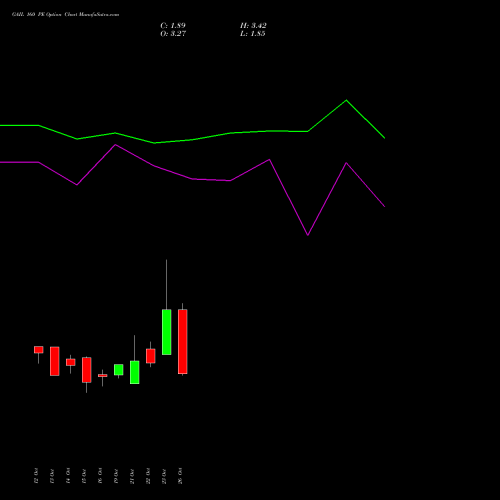Screen dimensions: 500x500
Task: Click the small red candlestick for 12 Oct
Action: tap(39, 350)
